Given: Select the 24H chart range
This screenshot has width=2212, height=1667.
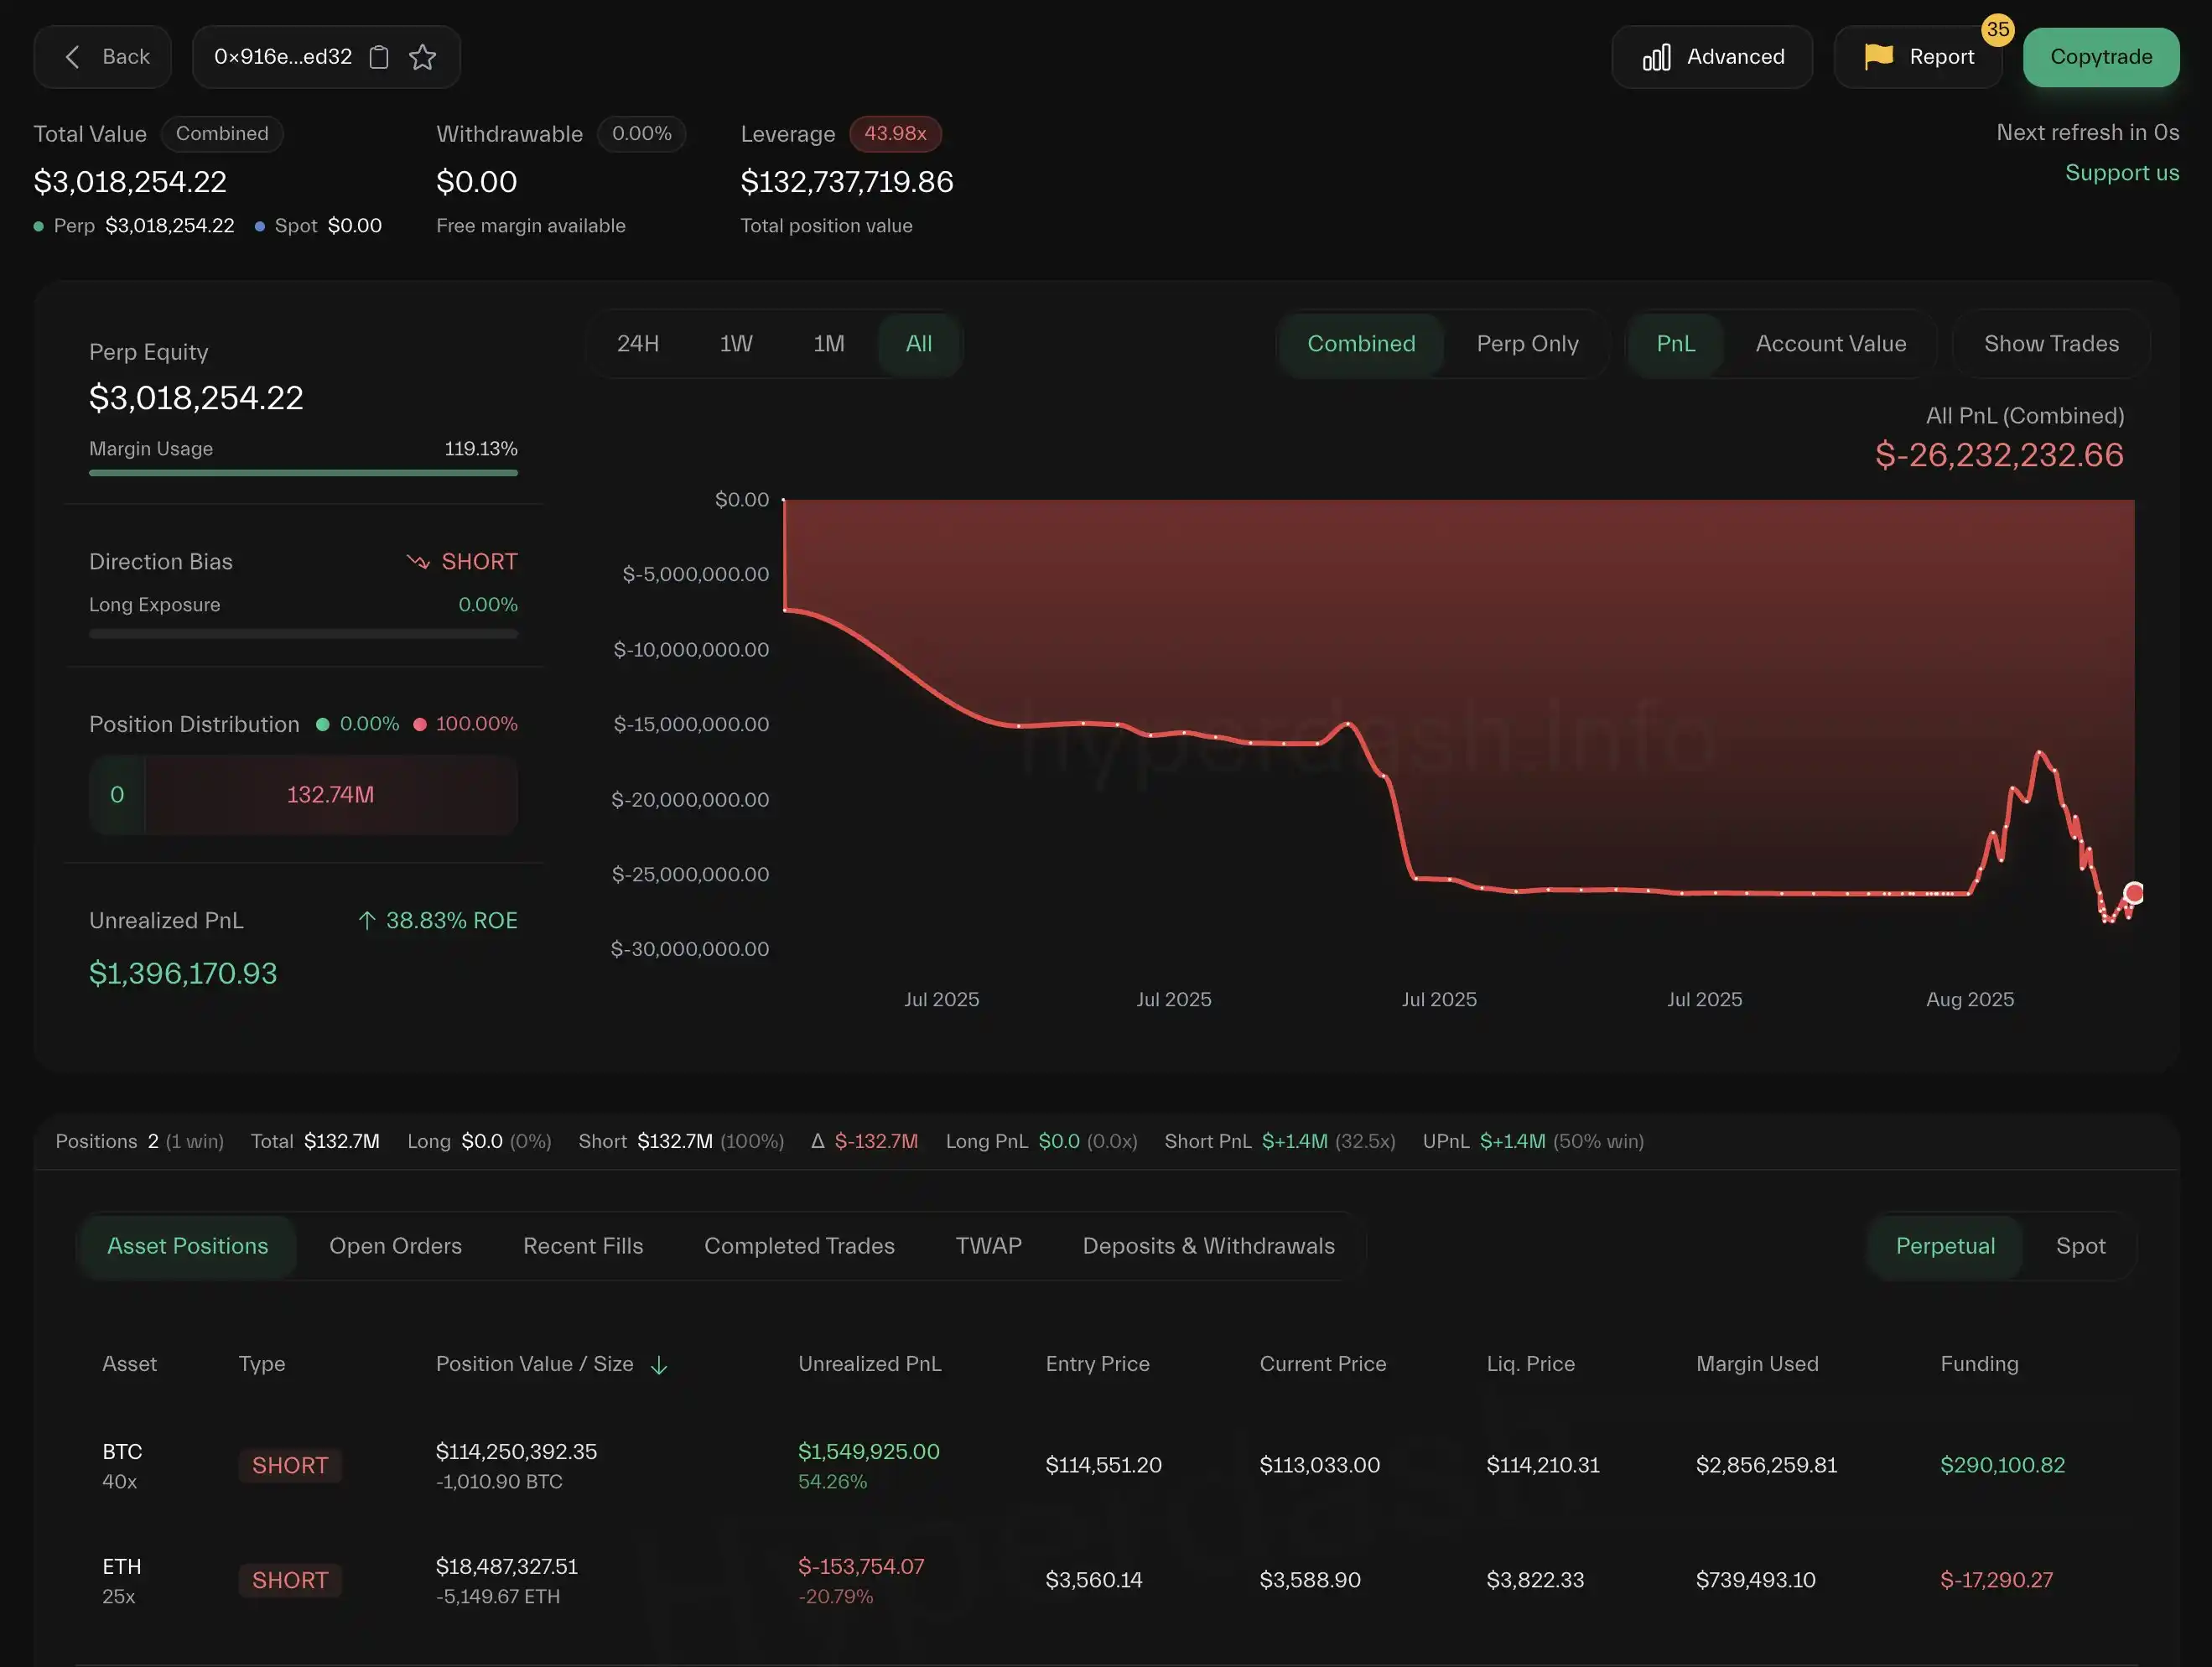Looking at the screenshot, I should pyautogui.click(x=638, y=344).
